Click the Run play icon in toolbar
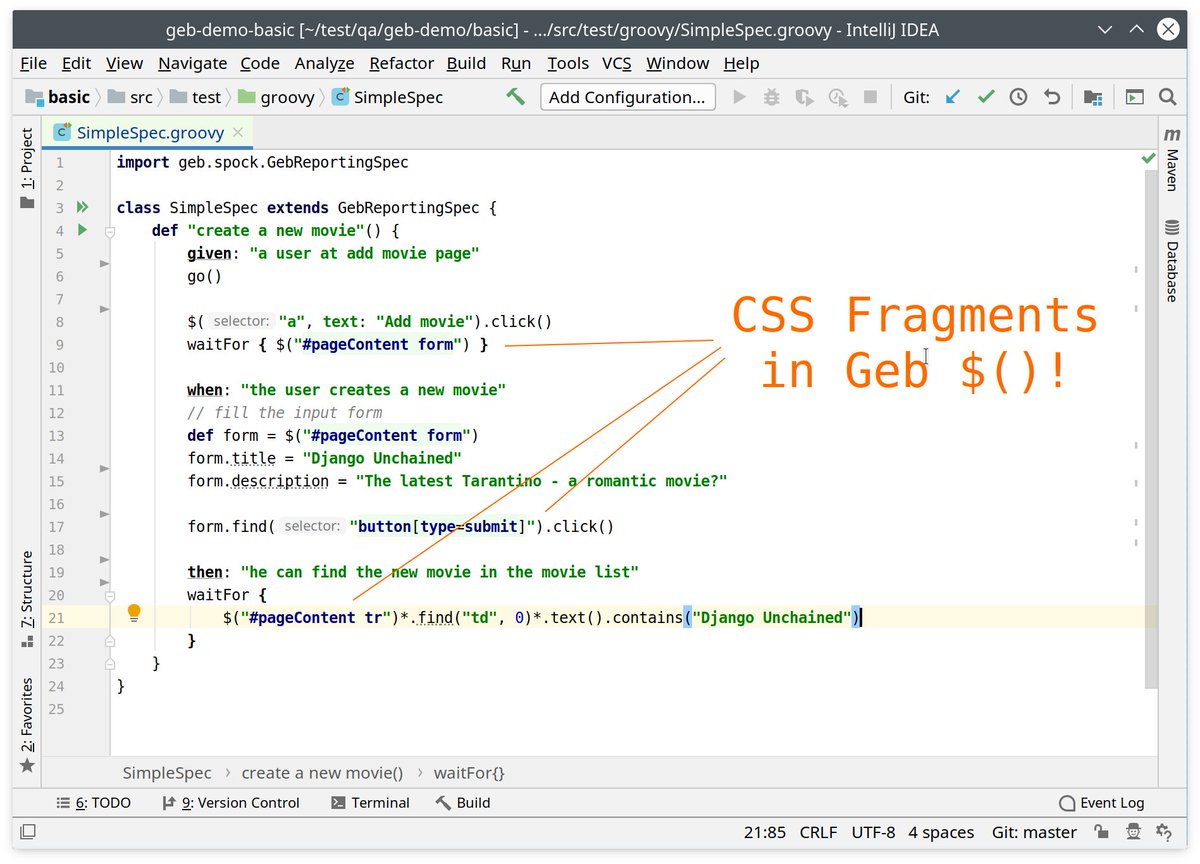 [739, 97]
